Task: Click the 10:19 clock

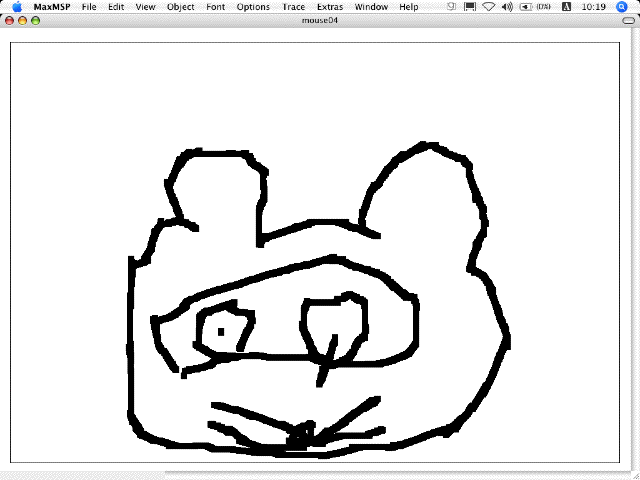Action: [x=593, y=7]
